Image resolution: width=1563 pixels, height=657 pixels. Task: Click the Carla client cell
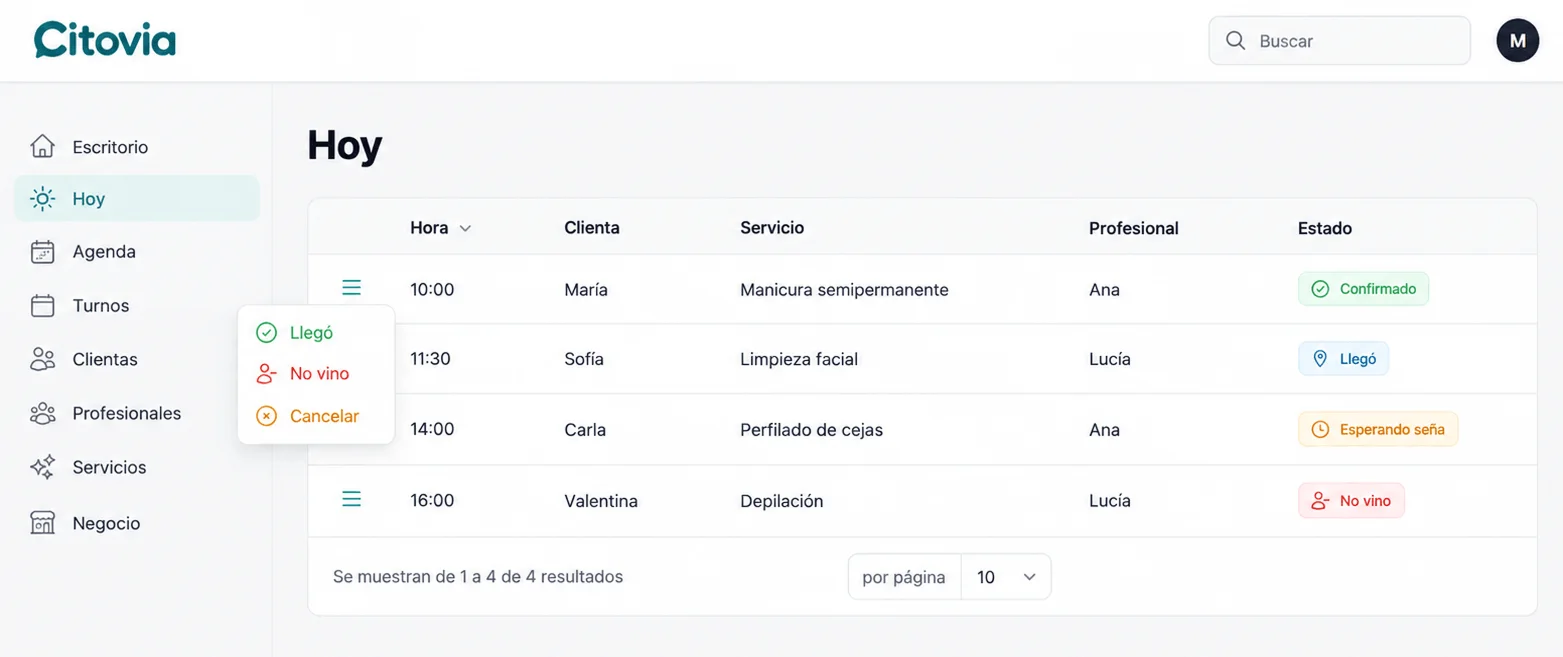(585, 430)
